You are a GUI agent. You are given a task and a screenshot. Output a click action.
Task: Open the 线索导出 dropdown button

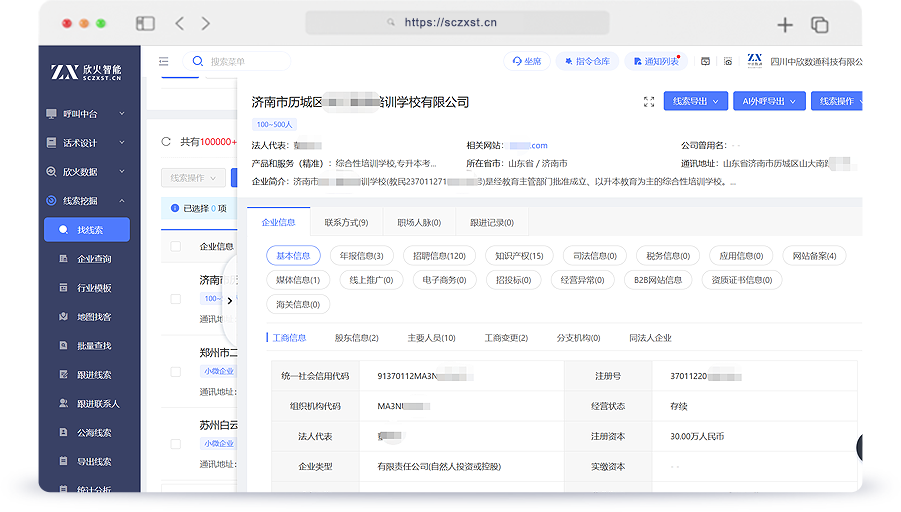coord(696,102)
